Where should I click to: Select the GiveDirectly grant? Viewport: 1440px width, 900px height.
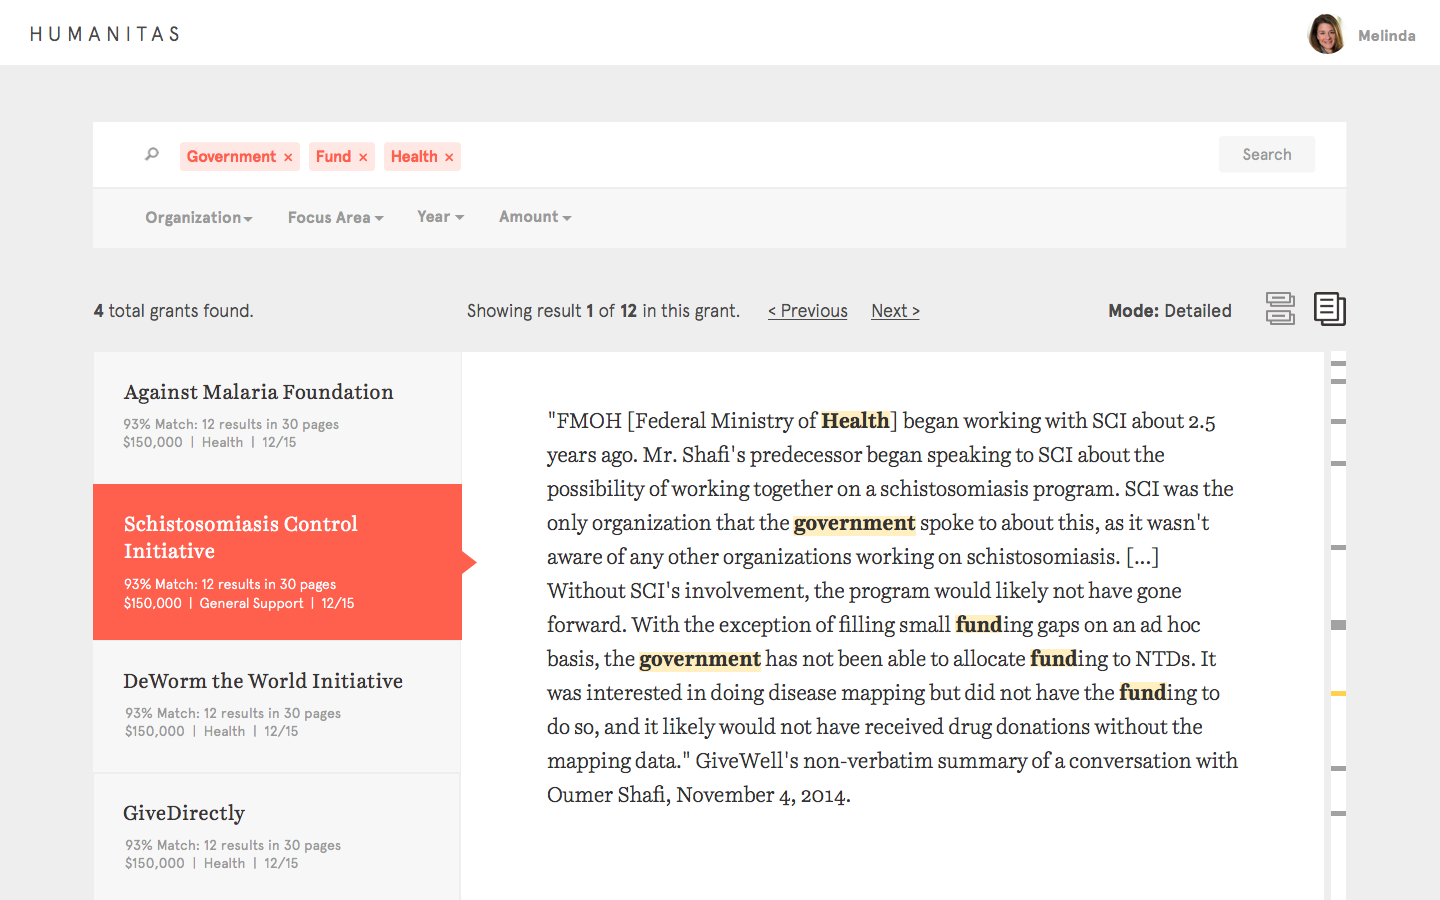coord(277,837)
